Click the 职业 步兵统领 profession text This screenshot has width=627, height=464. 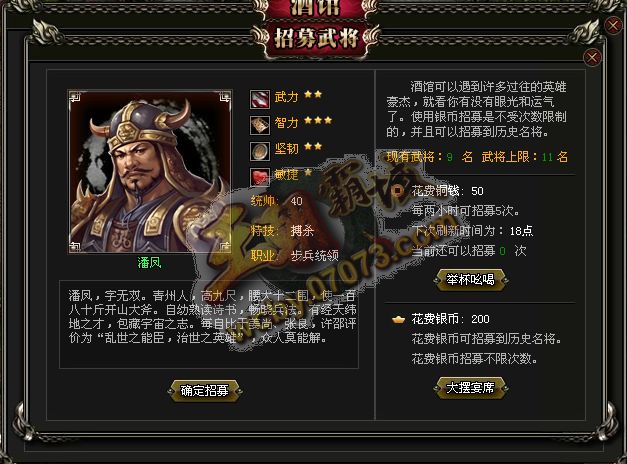(x=295, y=255)
